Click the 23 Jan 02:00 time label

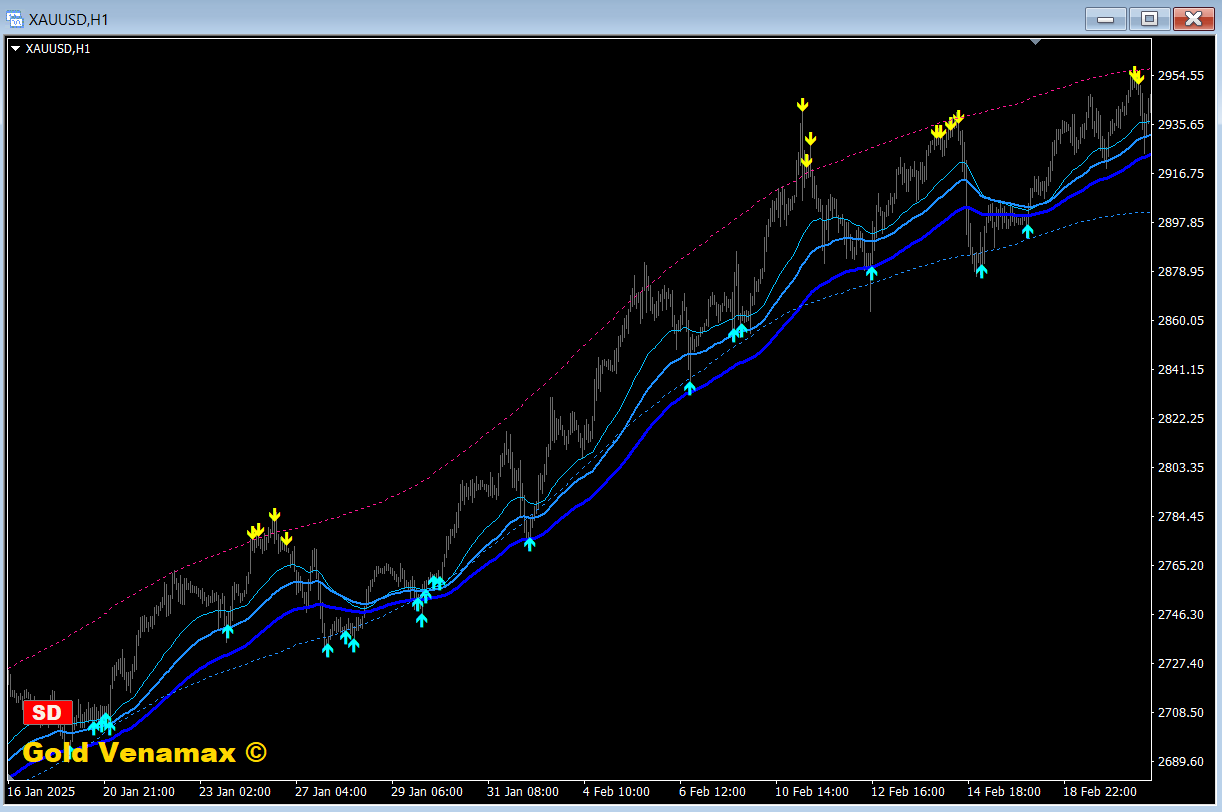[235, 792]
